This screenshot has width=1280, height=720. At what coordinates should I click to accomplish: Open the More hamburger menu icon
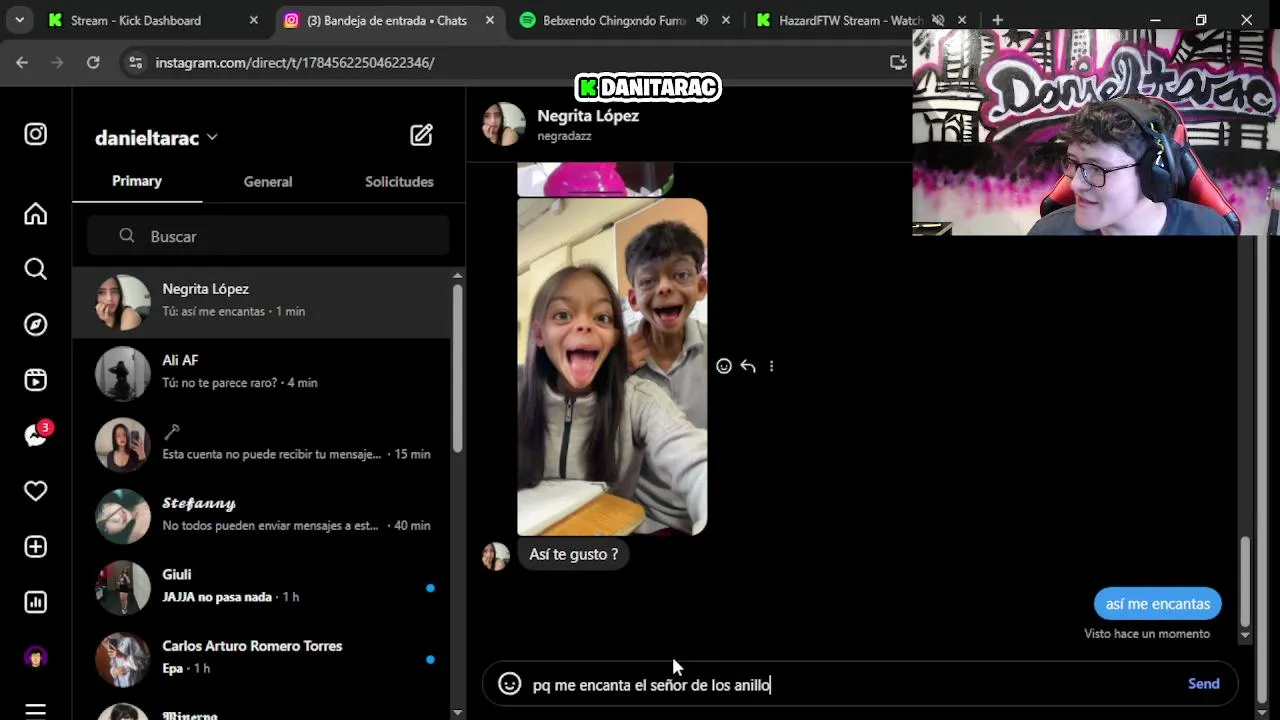pos(36,711)
